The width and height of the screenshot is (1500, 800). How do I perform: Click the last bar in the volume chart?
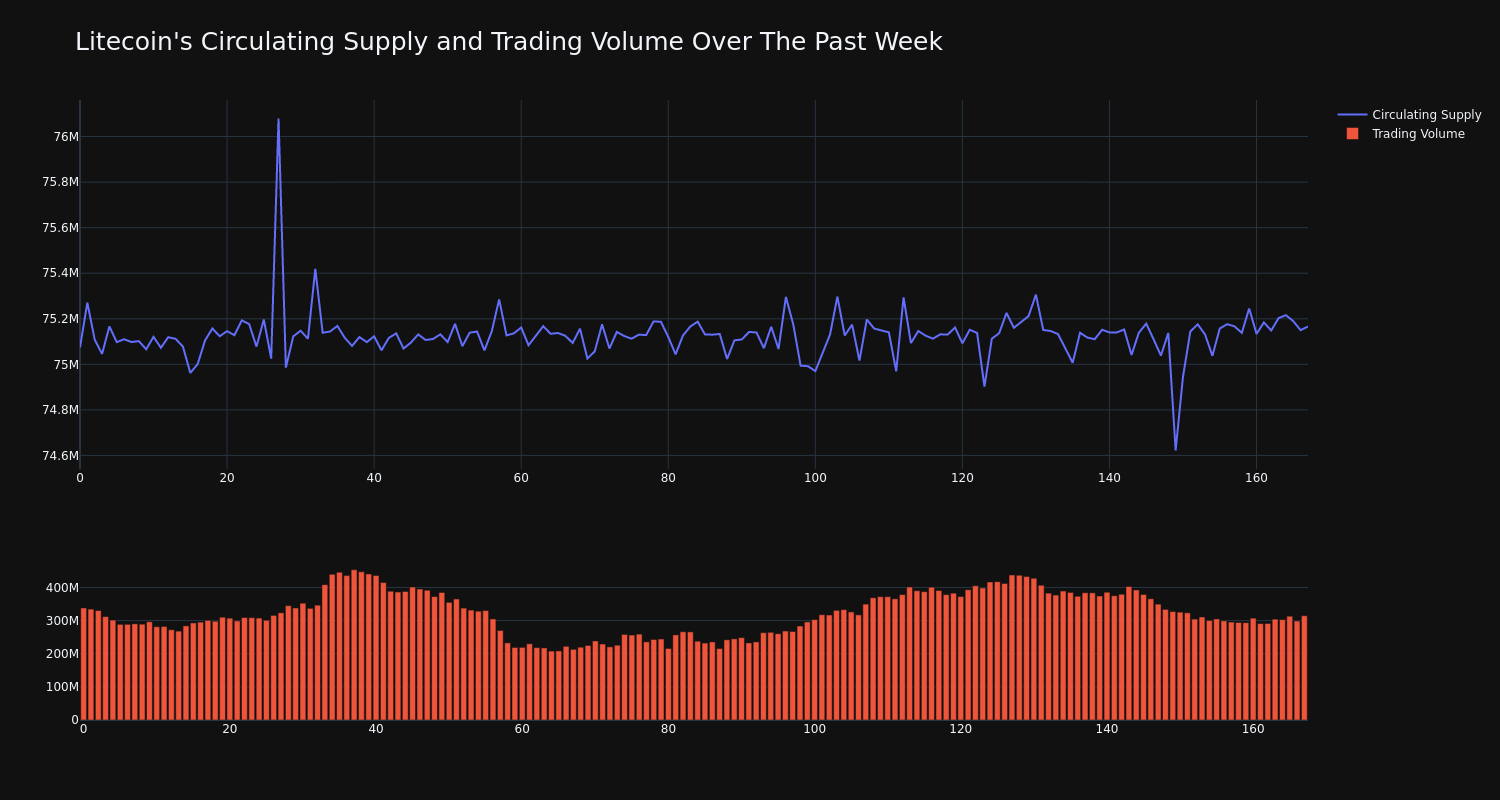coord(1304,668)
